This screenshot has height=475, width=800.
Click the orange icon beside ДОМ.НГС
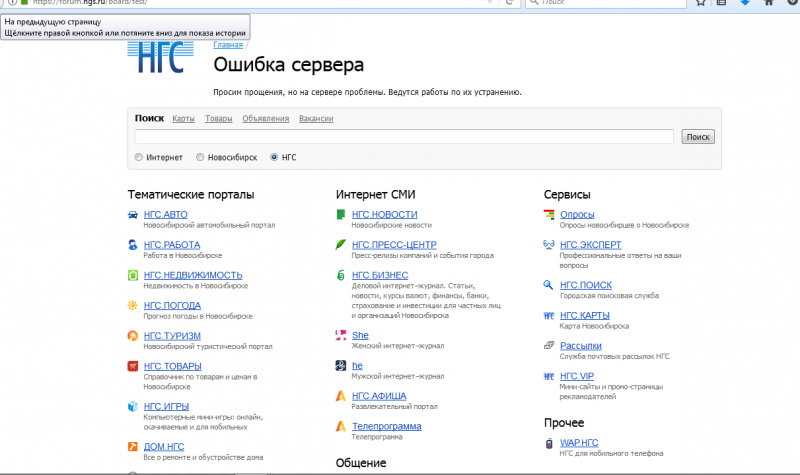pyautogui.click(x=133, y=446)
